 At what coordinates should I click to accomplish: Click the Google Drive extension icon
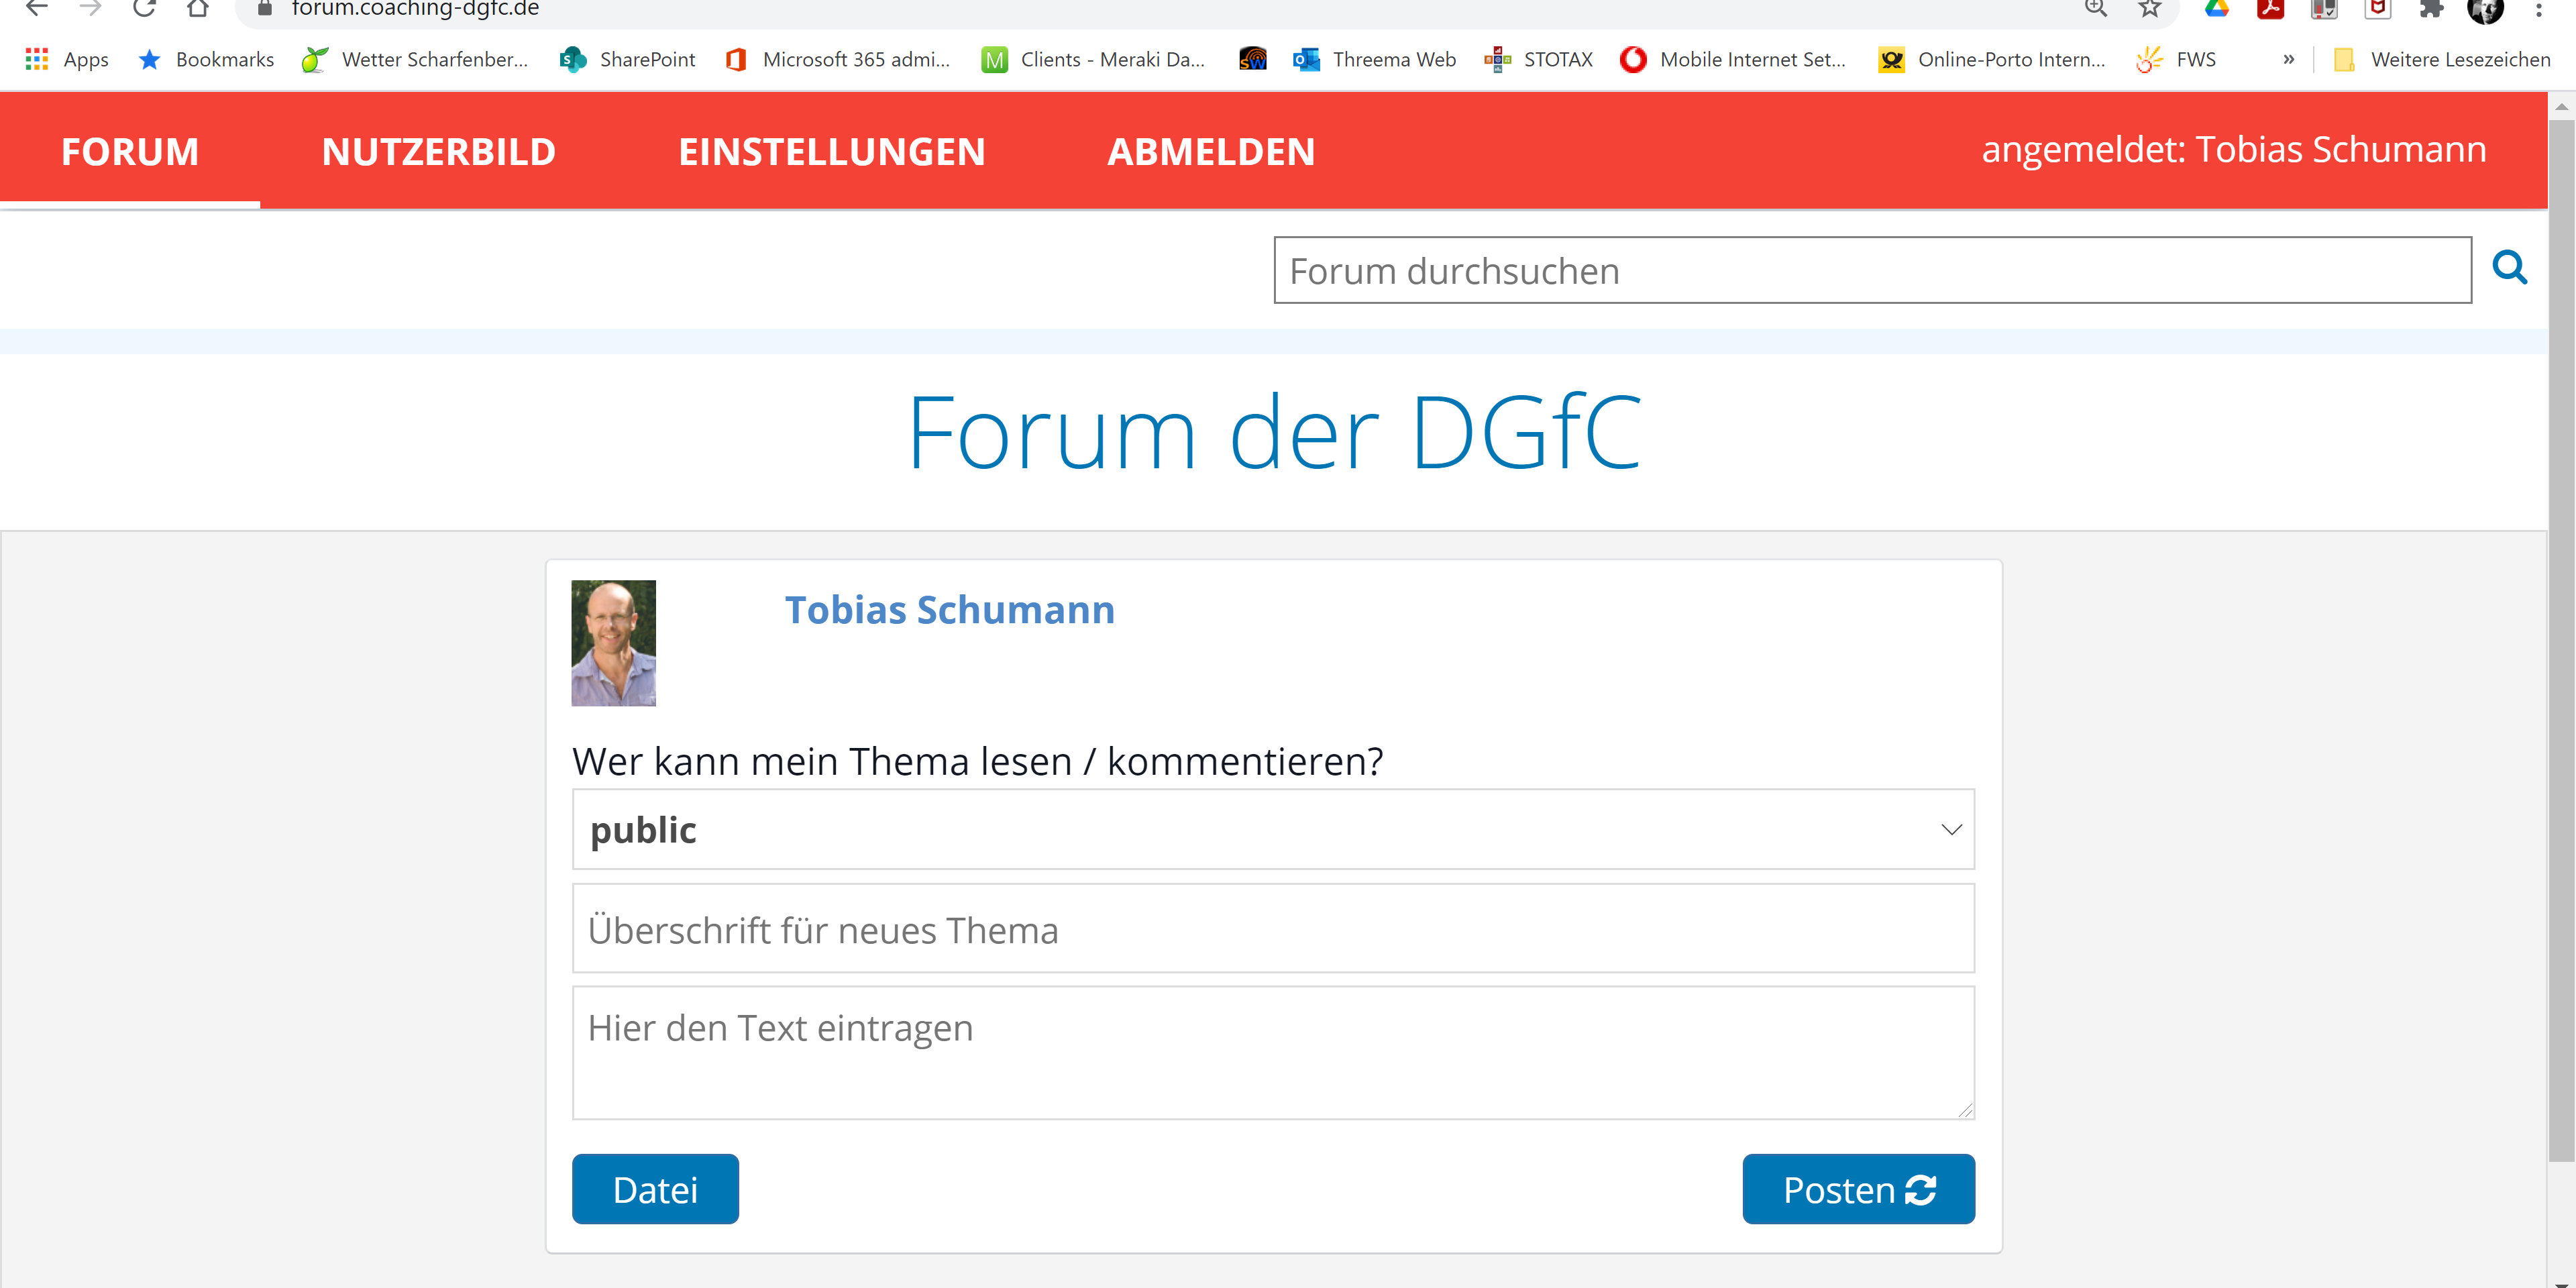point(2216,9)
